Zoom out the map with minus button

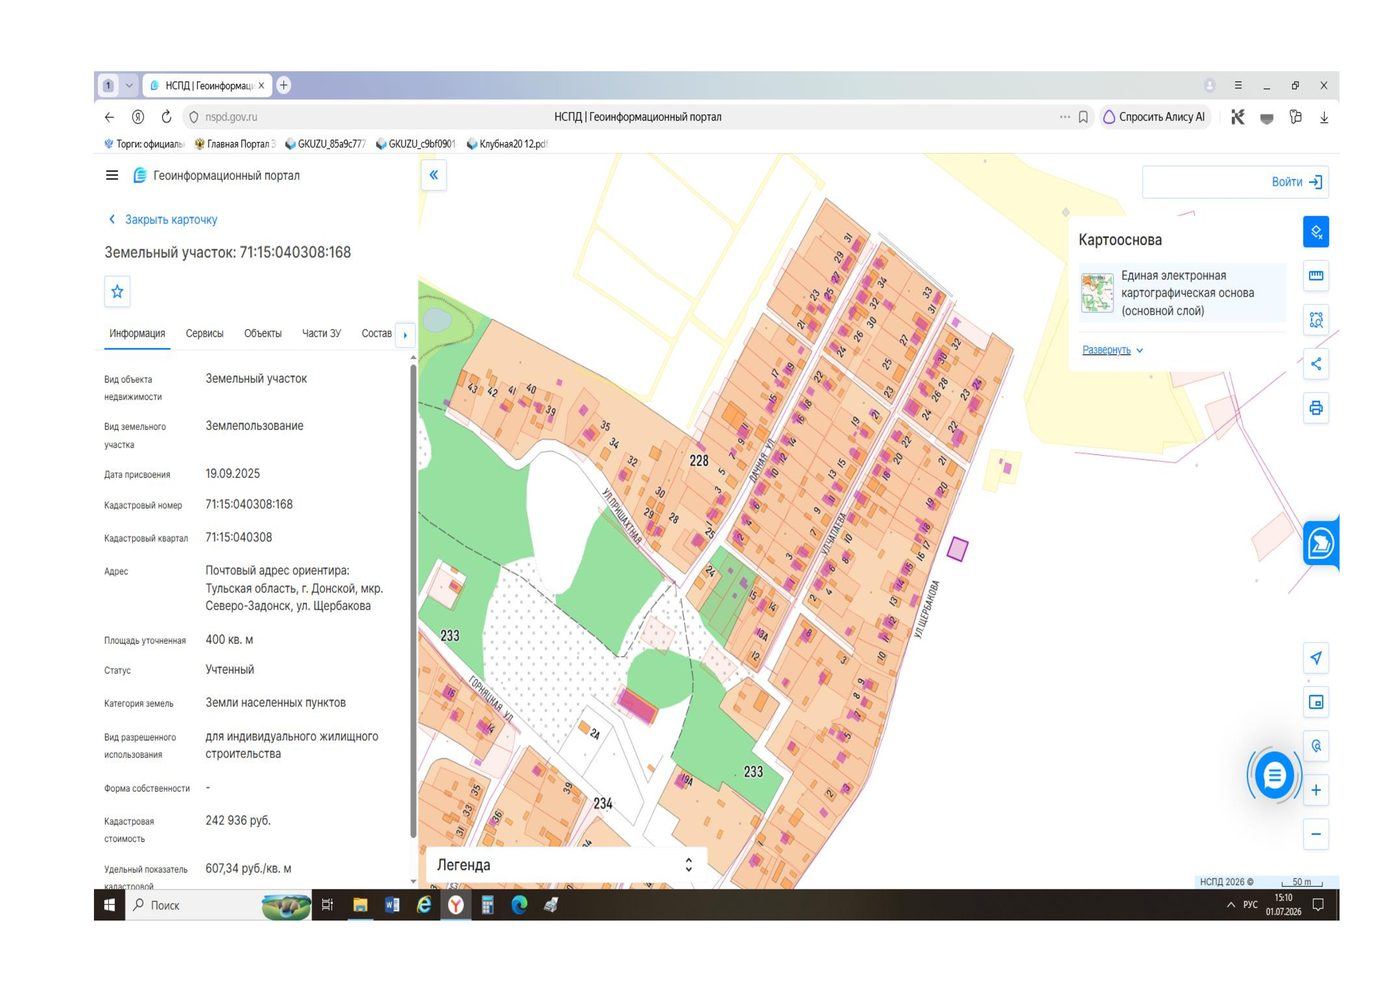[1316, 834]
